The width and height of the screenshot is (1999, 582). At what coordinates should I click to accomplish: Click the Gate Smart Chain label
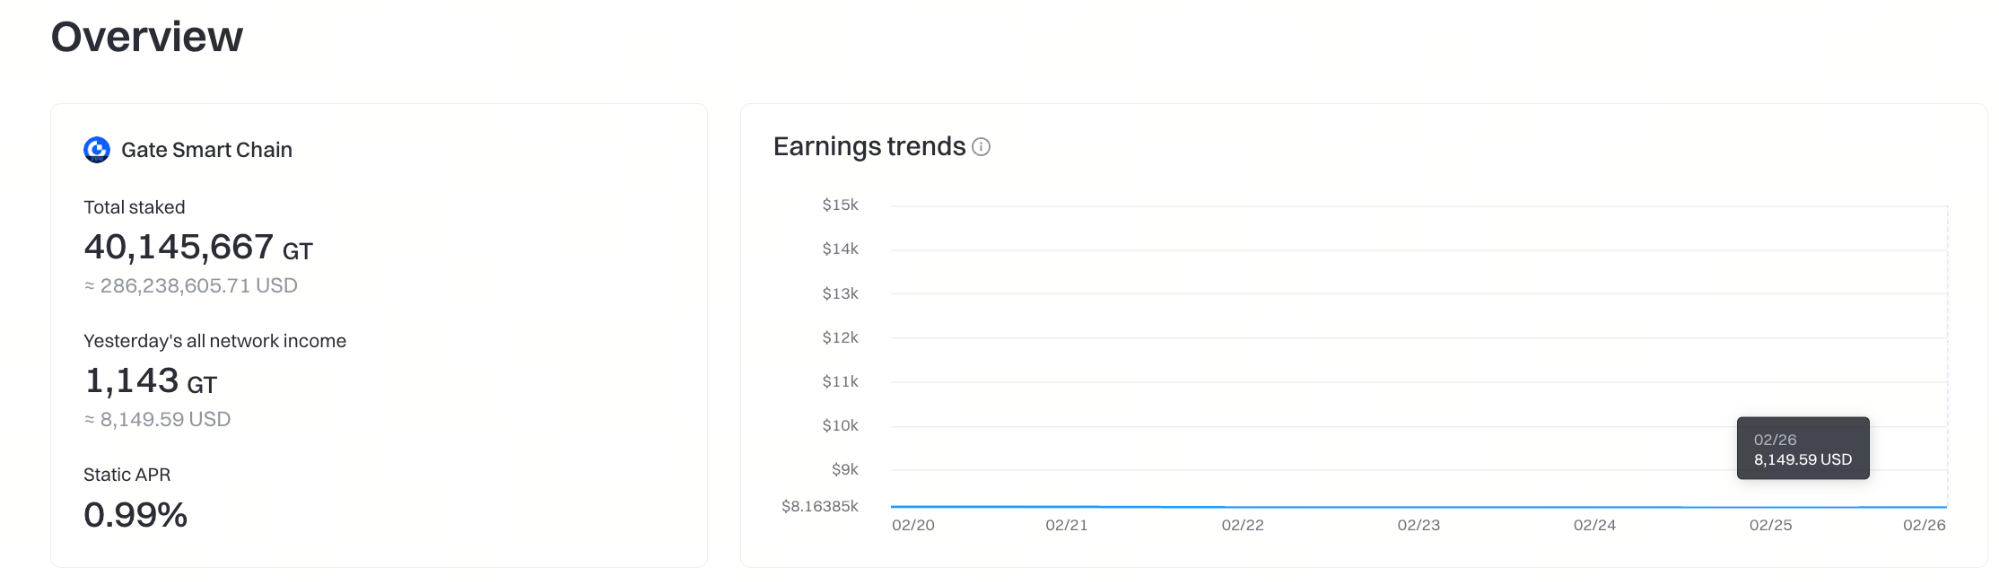coord(206,150)
